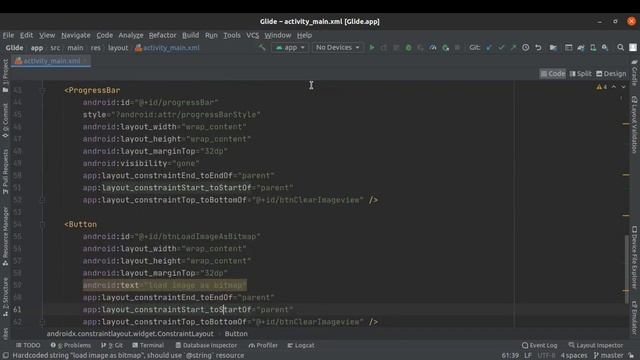Open the Problems tool window
This screenshot has height=360, width=640.
[71, 345]
